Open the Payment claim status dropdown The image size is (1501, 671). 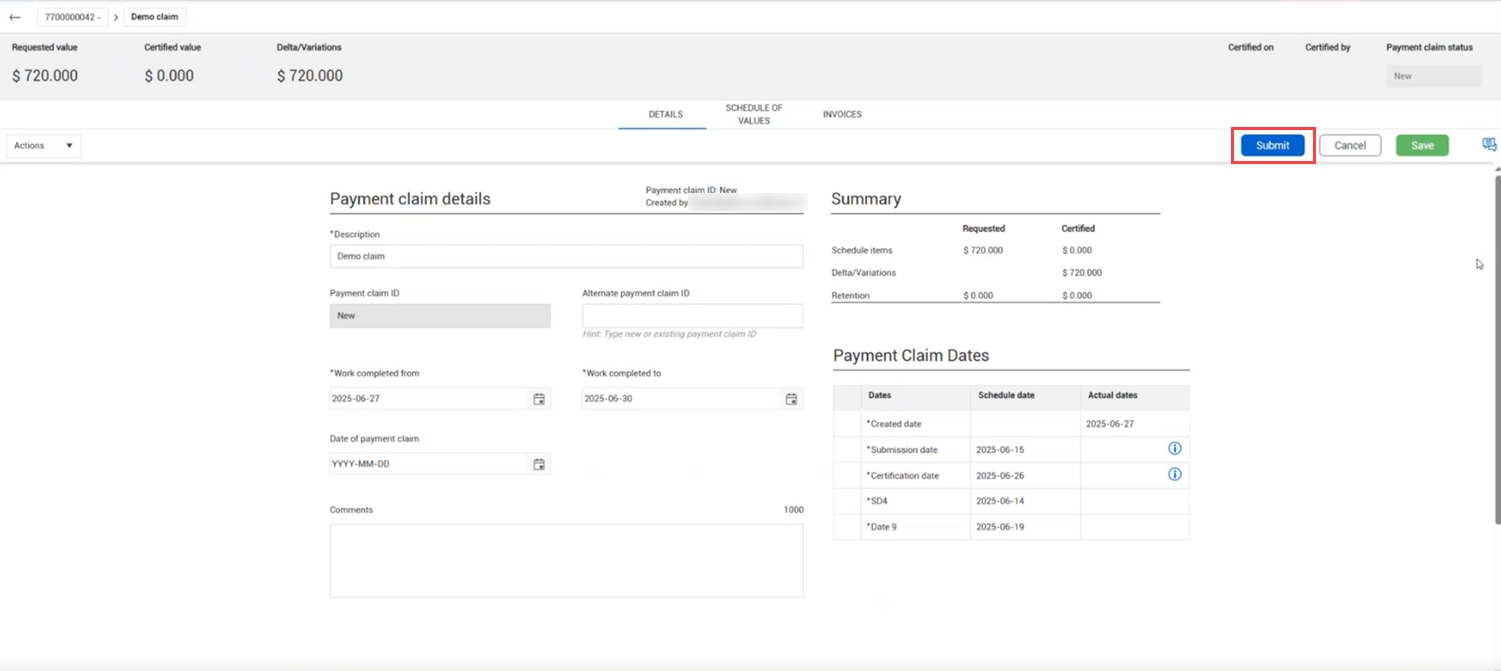pos(1433,76)
